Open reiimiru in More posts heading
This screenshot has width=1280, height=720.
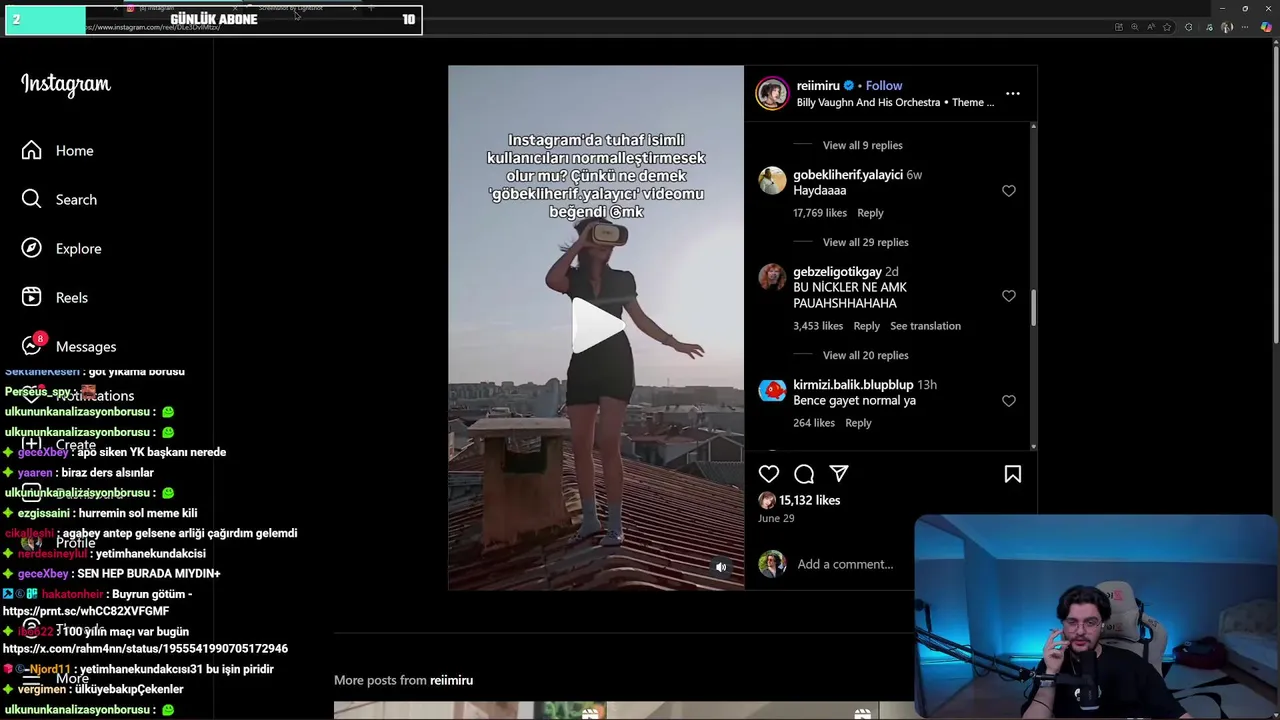[x=451, y=680]
